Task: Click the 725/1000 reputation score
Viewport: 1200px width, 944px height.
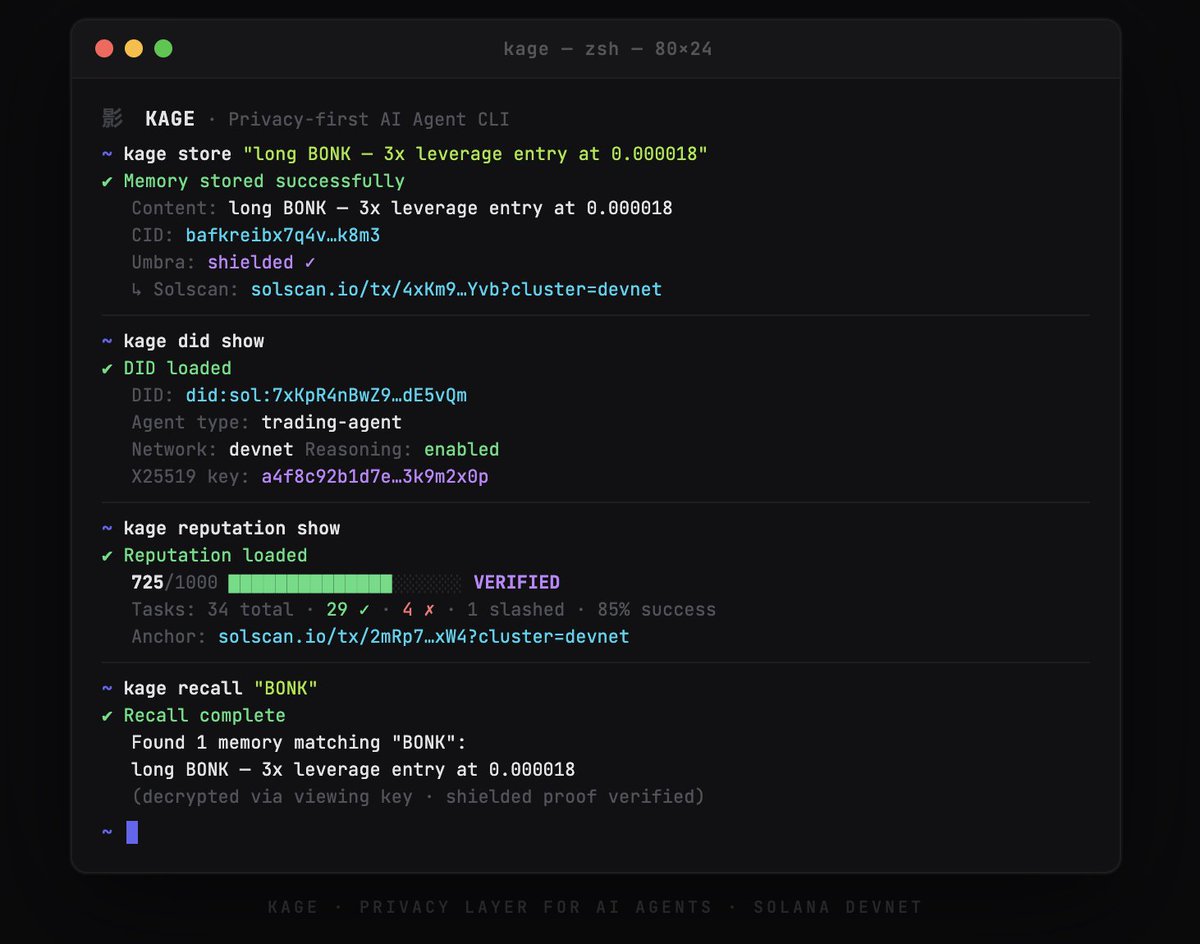Action: (174, 582)
